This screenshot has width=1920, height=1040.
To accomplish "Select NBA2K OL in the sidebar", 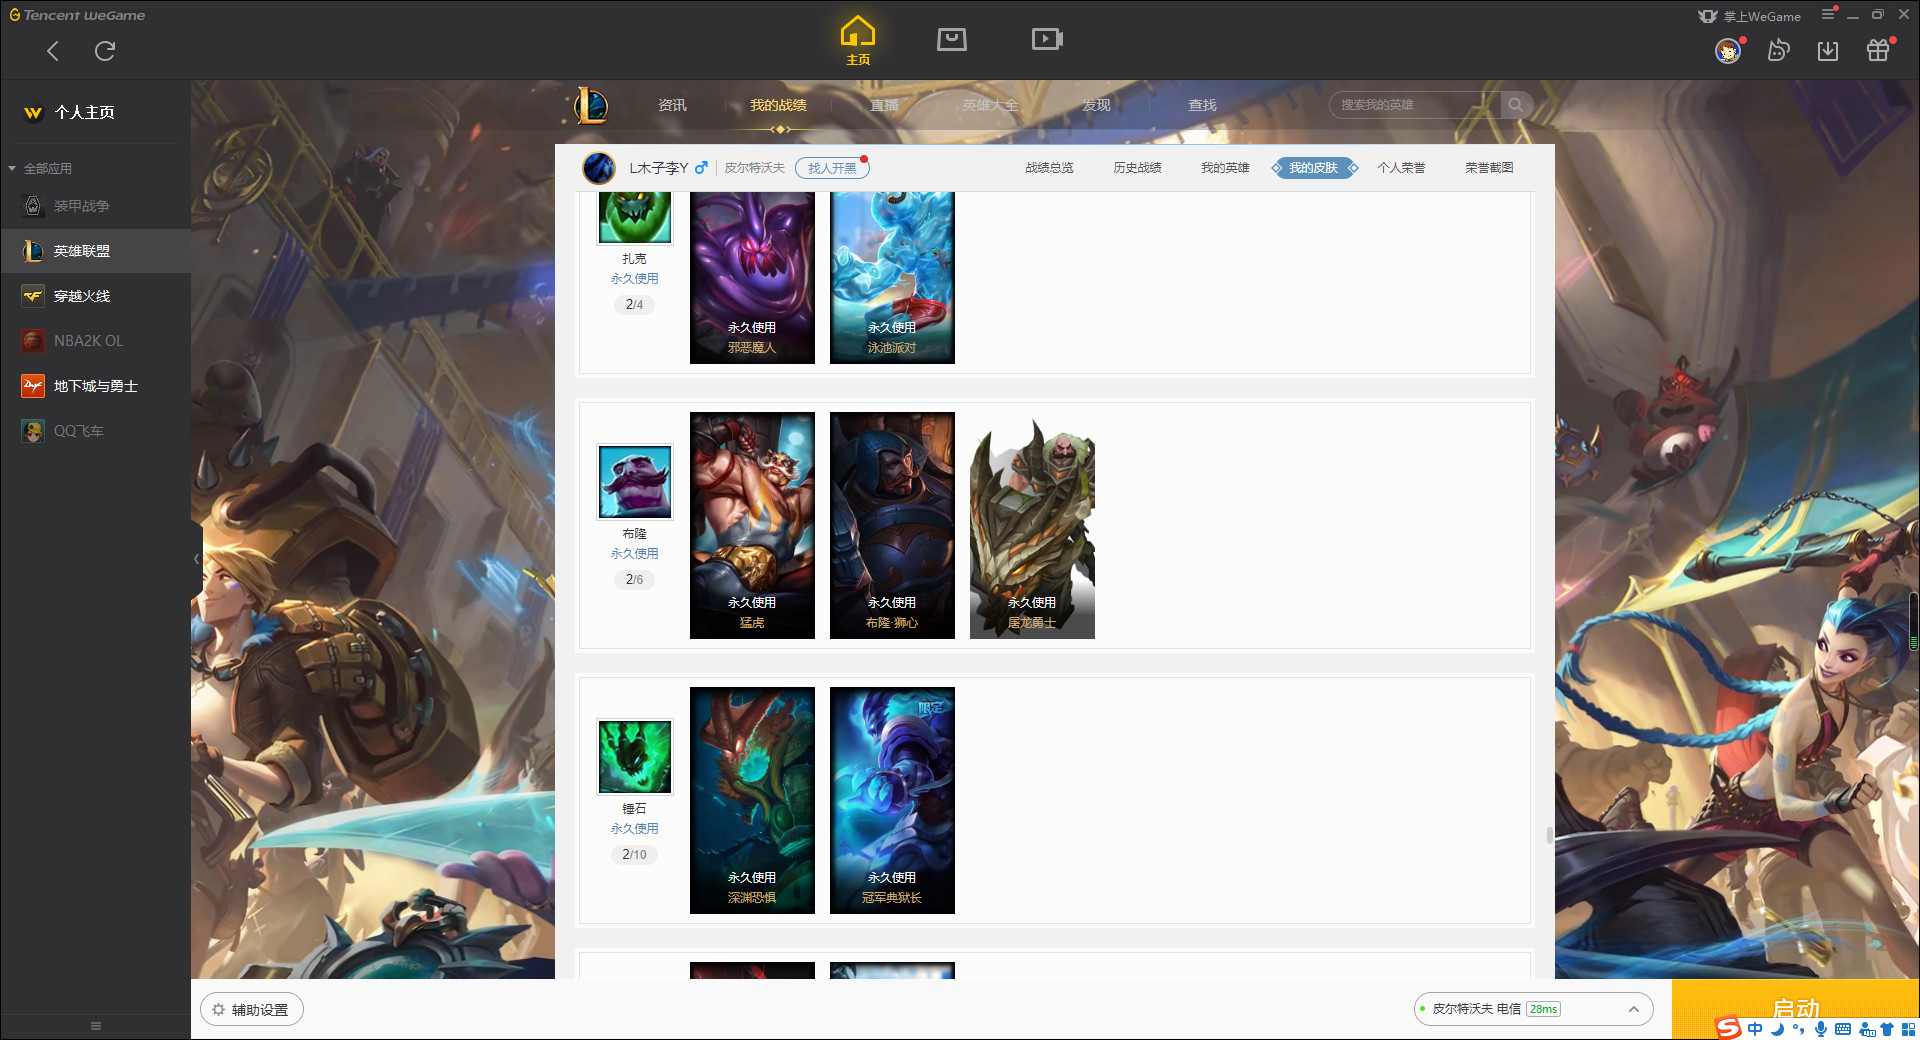I will [95, 341].
